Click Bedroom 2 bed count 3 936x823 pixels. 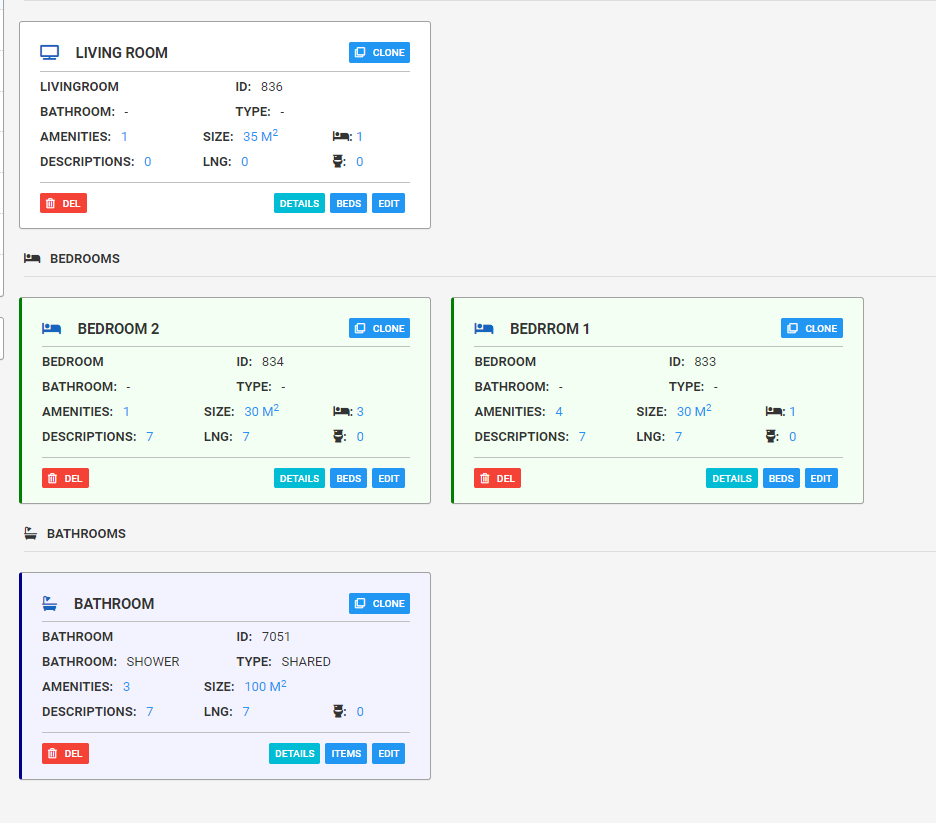[360, 412]
